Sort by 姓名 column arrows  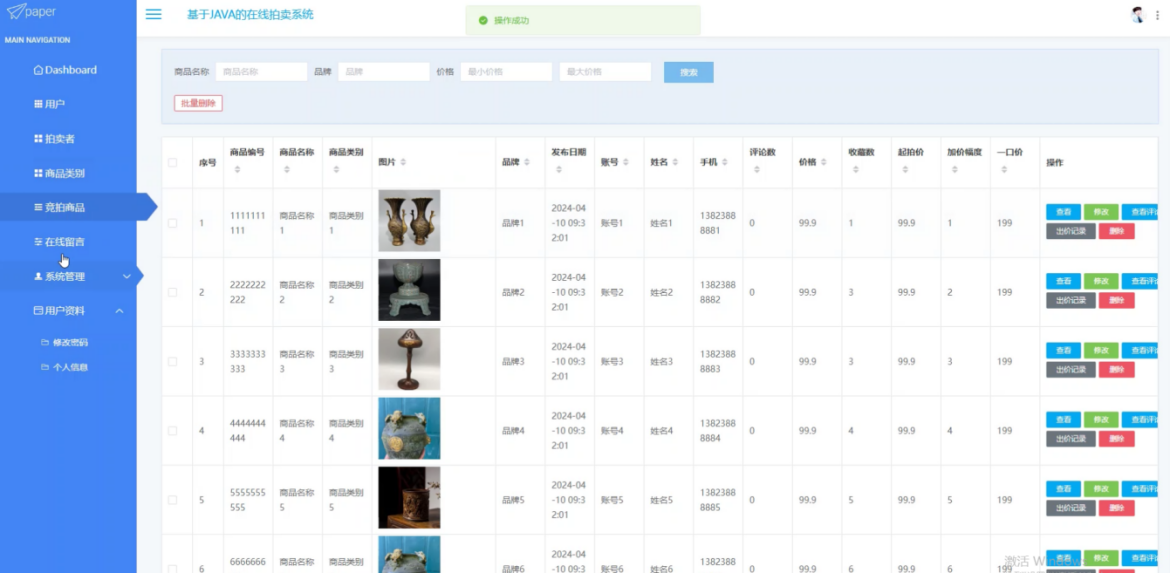675,162
